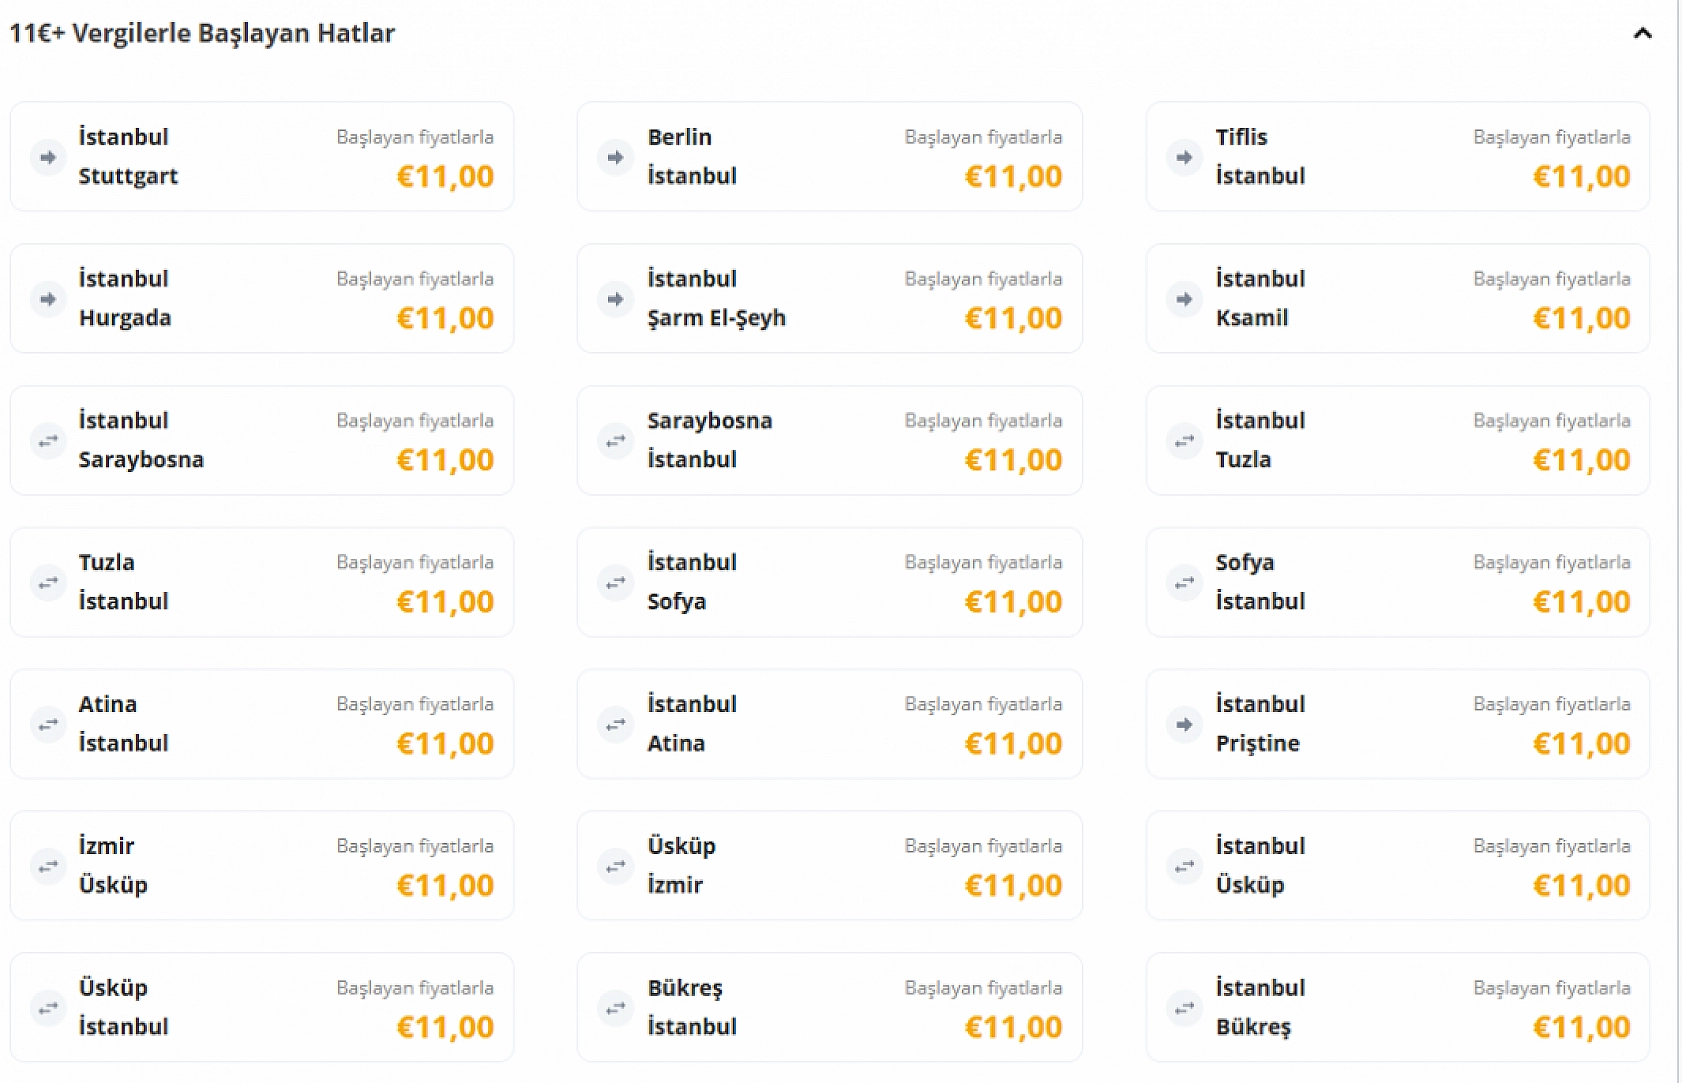Click one-way arrow icon for Berlin–İstanbul
Screen dimensions: 1682x1083
[615, 157]
